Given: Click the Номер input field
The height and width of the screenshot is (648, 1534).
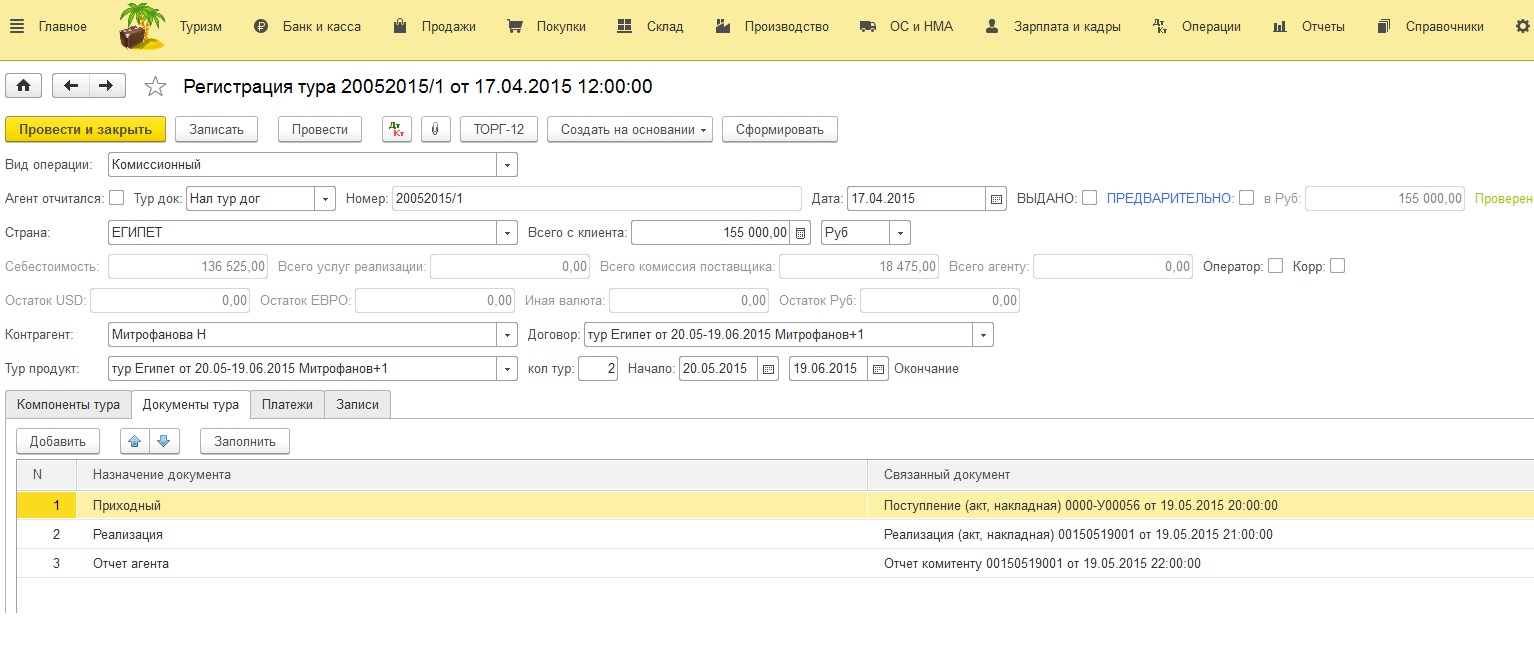Looking at the screenshot, I should [596, 199].
